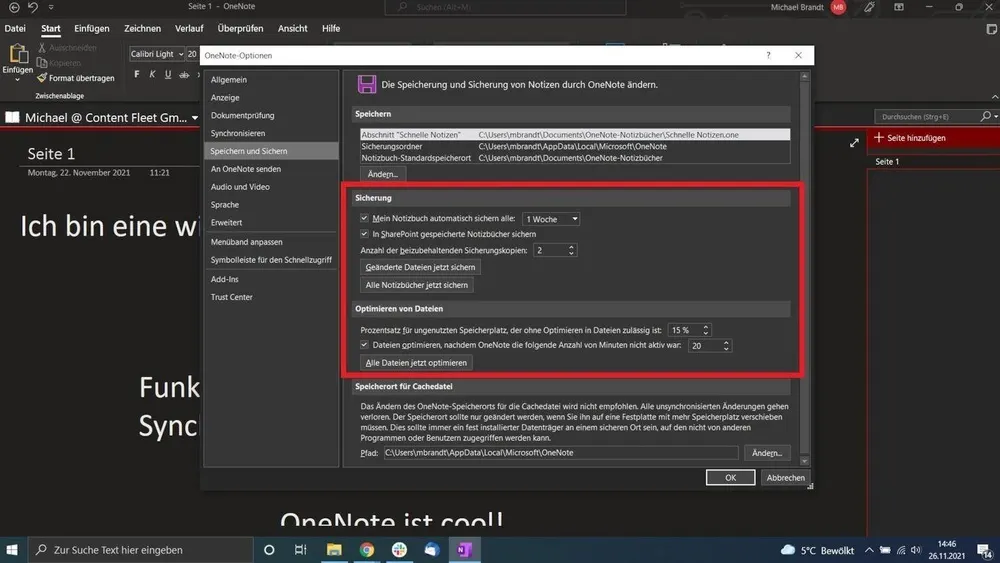Select Anzeige options category
The height and width of the screenshot is (563, 1000).
point(271,98)
